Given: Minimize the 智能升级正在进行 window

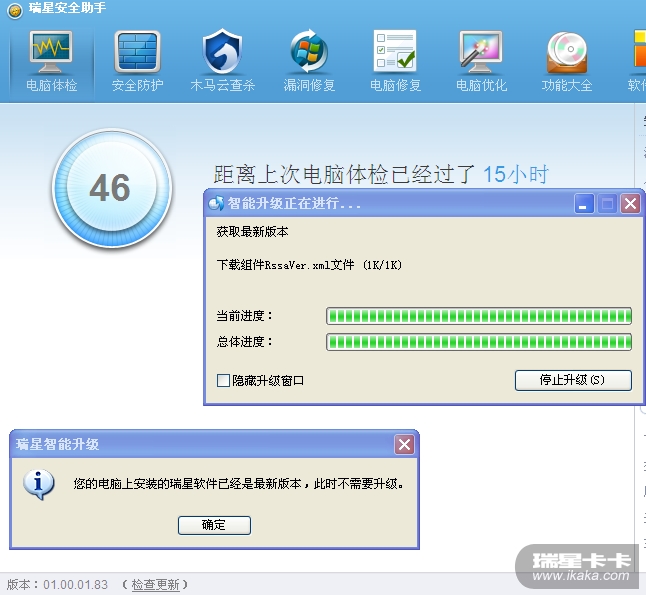Looking at the screenshot, I should coord(584,203).
